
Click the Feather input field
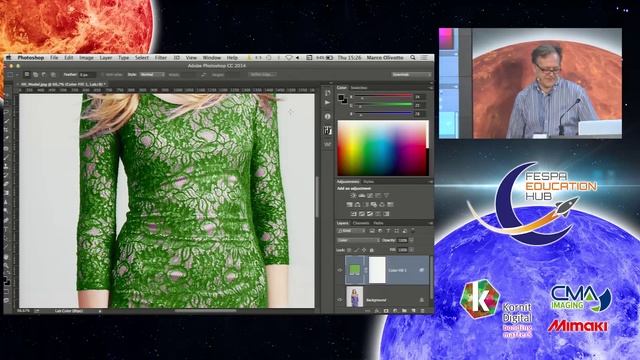(87, 75)
